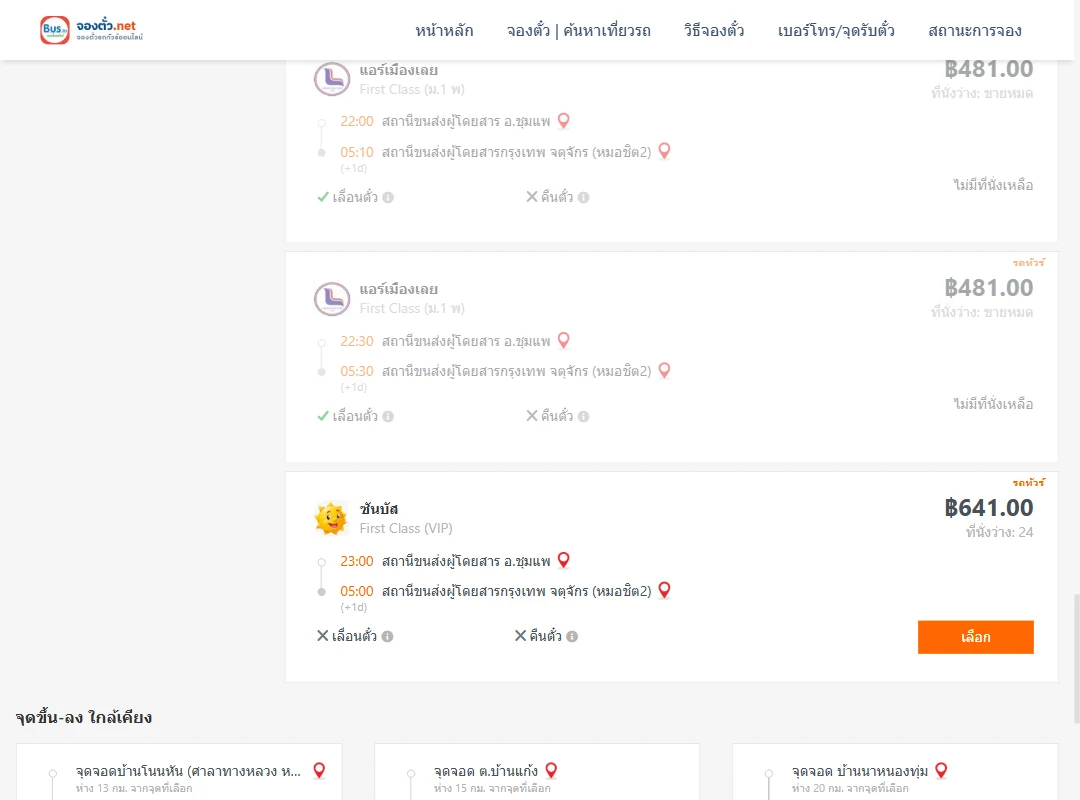Open วิธีจองตั๋ว in the navigation
This screenshot has height=800, width=1080.
714,30
